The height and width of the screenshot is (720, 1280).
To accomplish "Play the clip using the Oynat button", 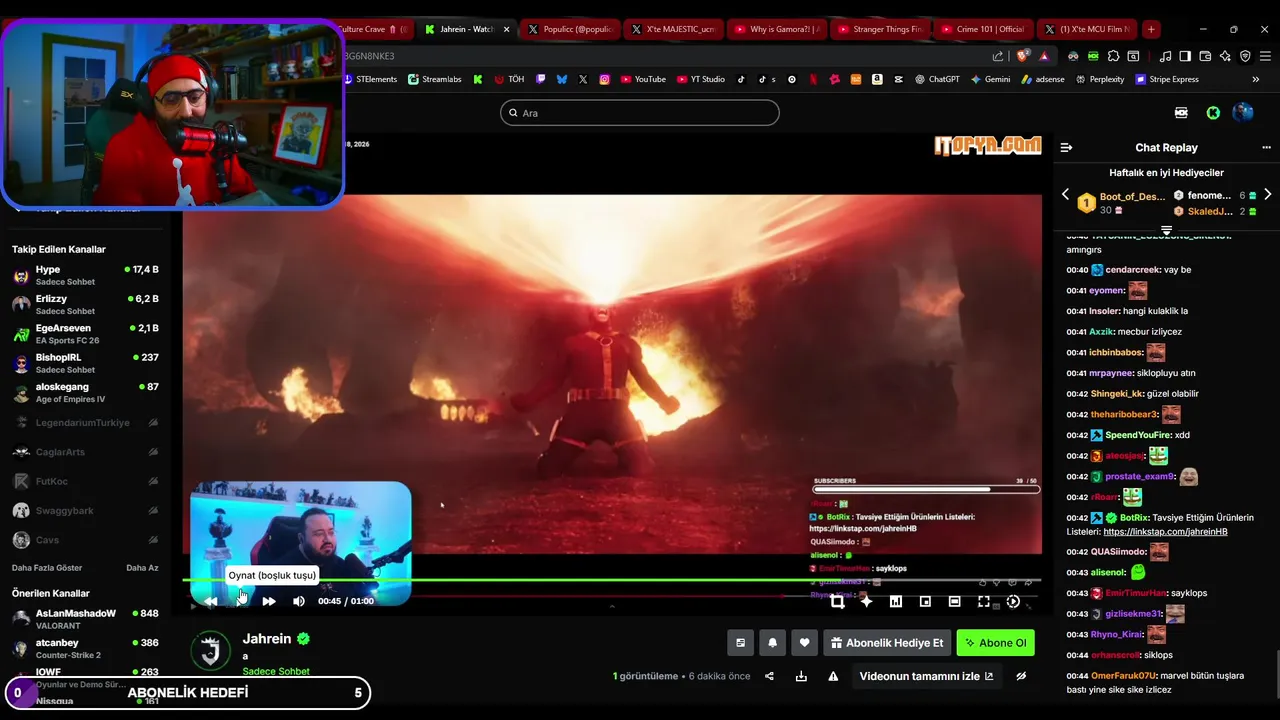I will pyautogui.click(x=241, y=600).
